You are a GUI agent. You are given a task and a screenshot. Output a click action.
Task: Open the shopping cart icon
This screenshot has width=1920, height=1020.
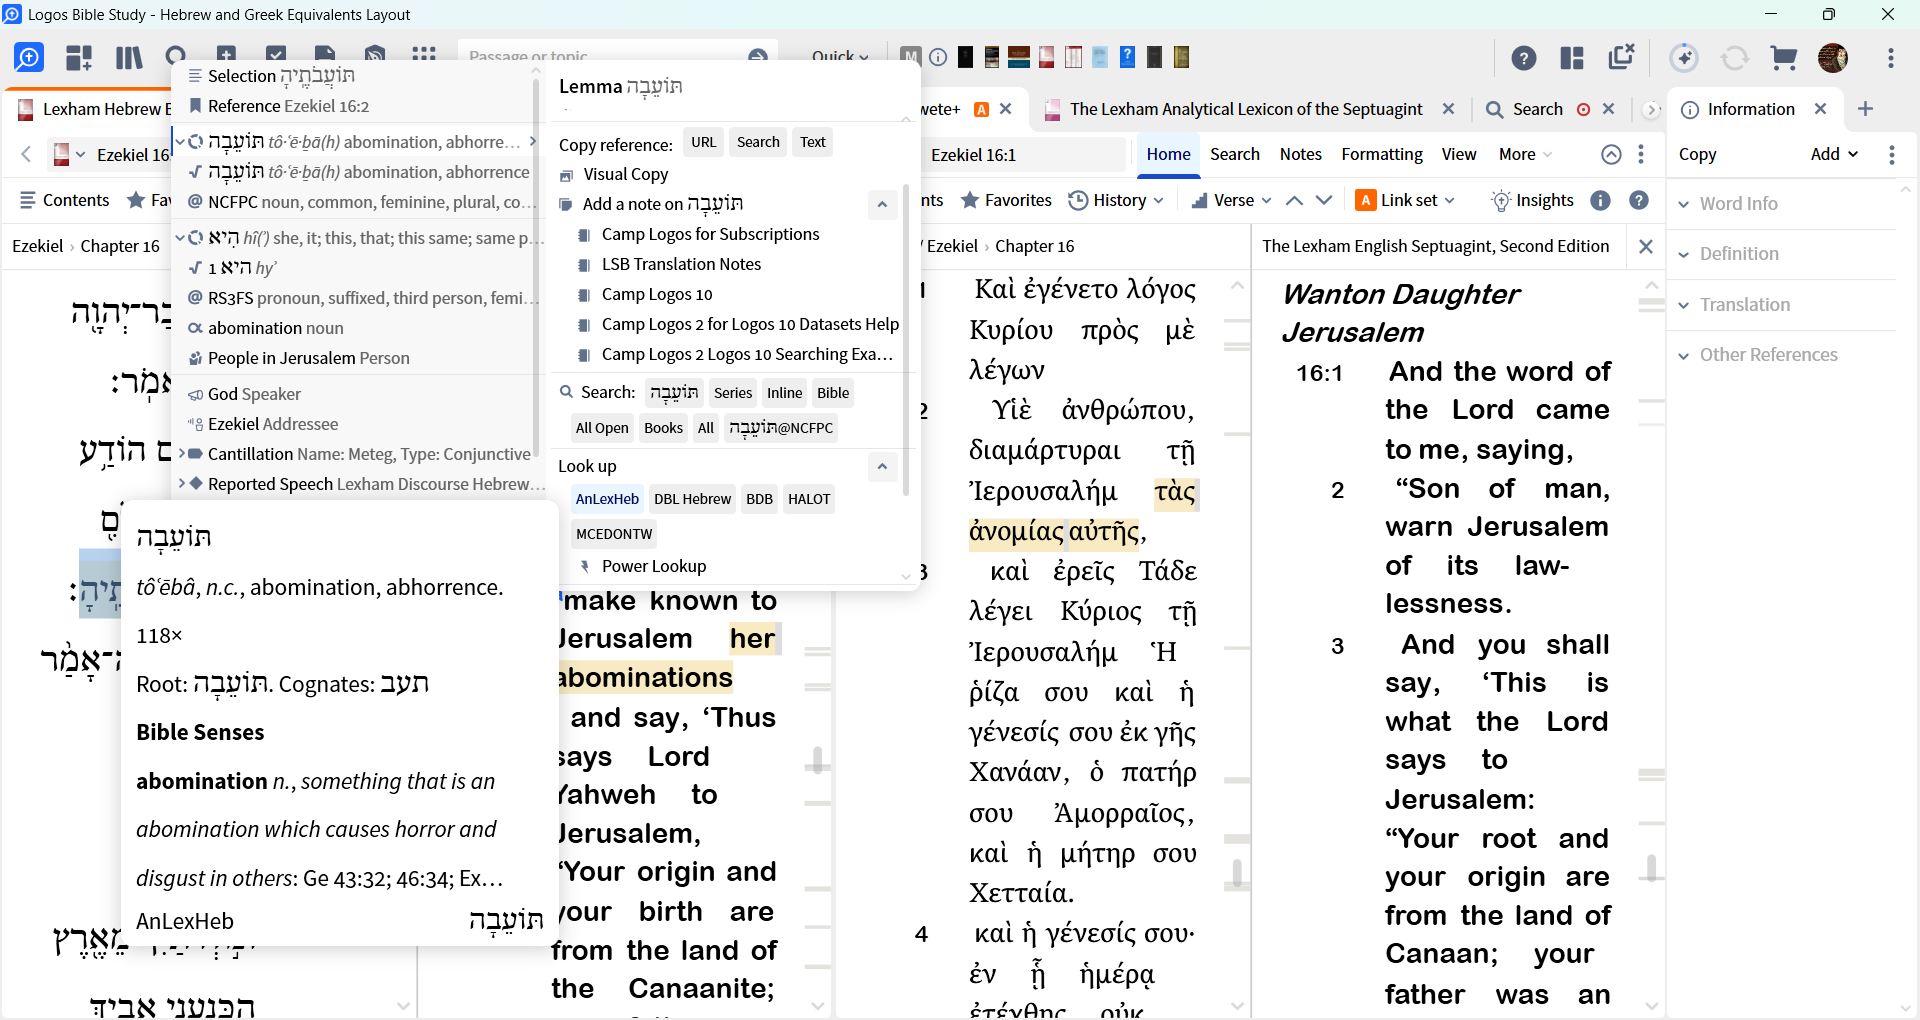coord(1783,58)
